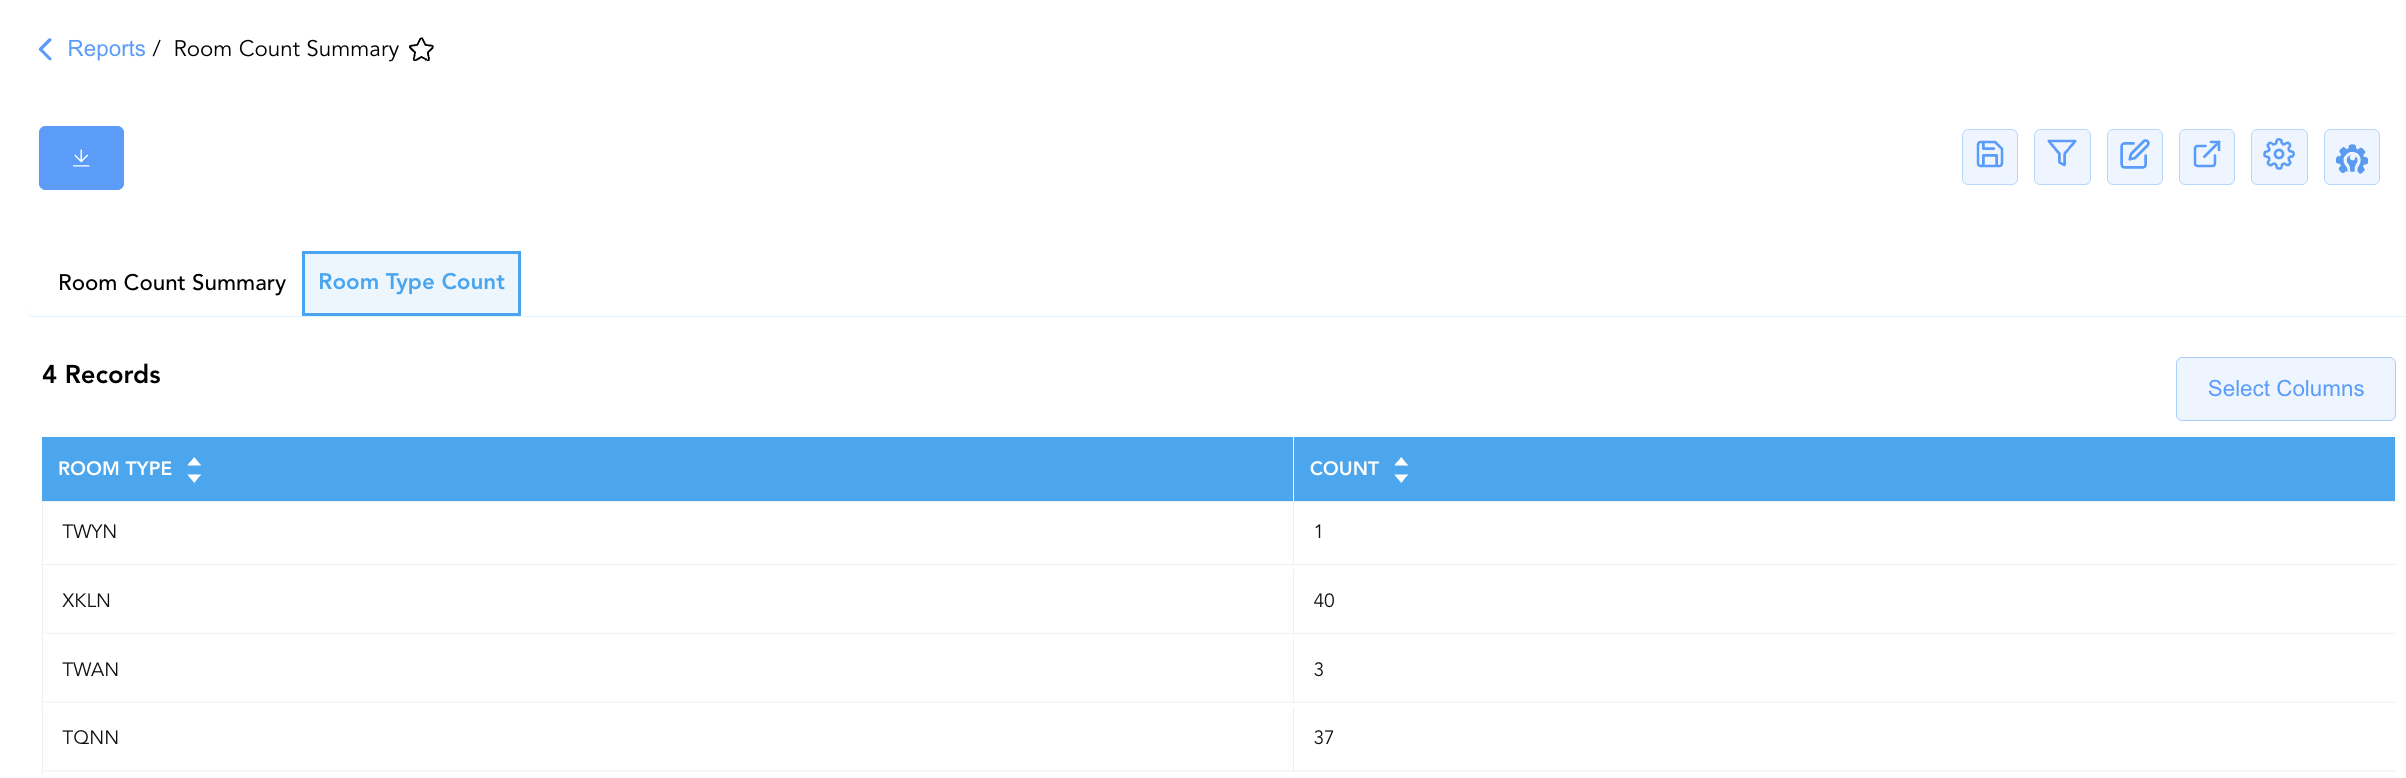Click the Room Count Summary breadcrumb title
Image resolution: width=2406 pixels, height=778 pixels.
(x=286, y=49)
